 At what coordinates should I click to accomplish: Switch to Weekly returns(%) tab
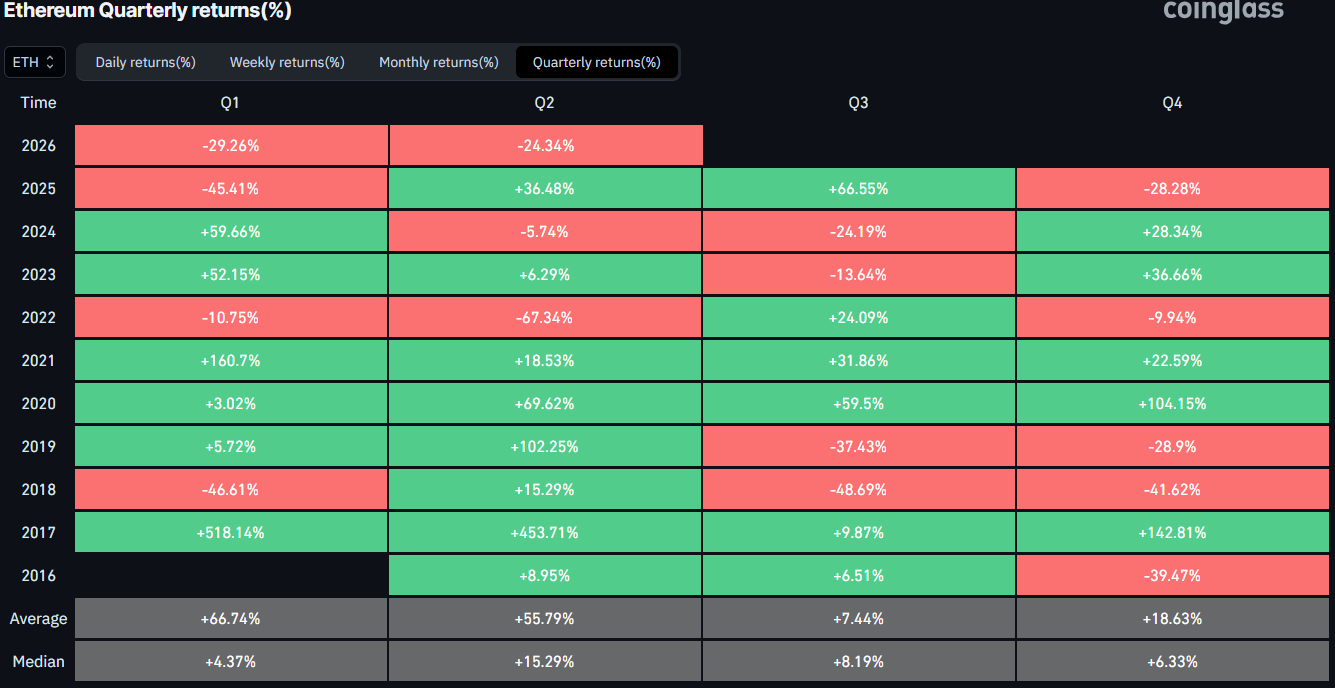(287, 62)
